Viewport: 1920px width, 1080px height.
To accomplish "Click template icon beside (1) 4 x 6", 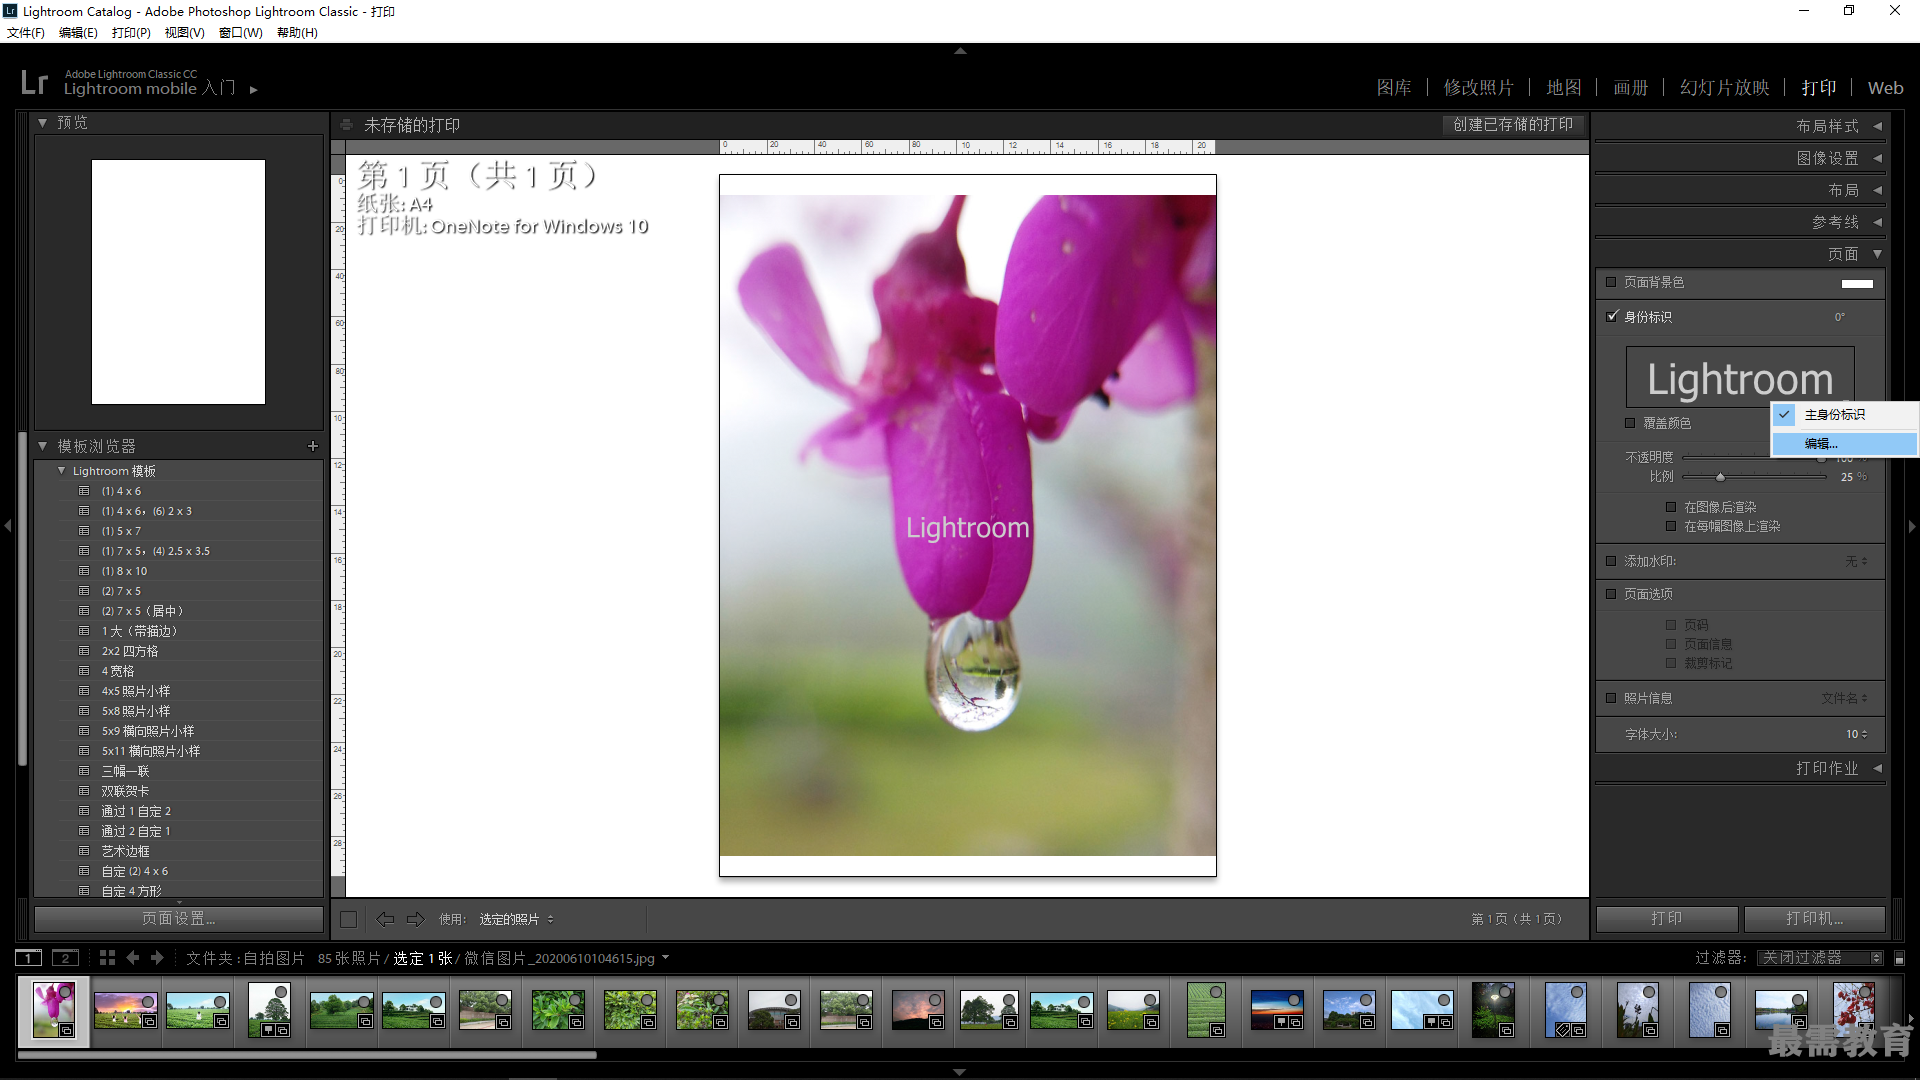I will click(85, 491).
